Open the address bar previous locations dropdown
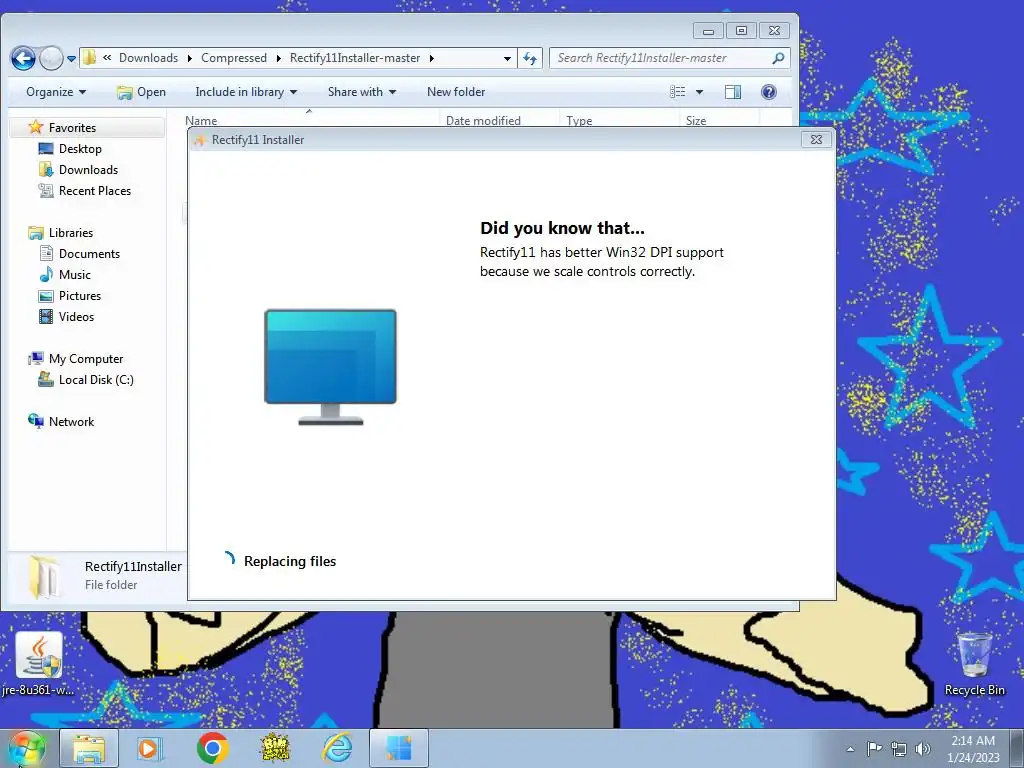 point(507,58)
